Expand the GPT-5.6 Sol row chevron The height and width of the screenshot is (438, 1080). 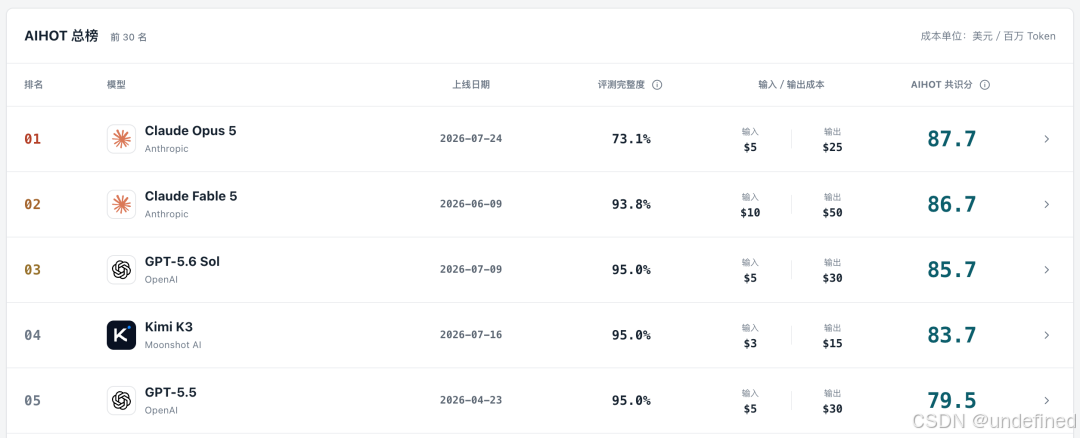[x=1047, y=270]
